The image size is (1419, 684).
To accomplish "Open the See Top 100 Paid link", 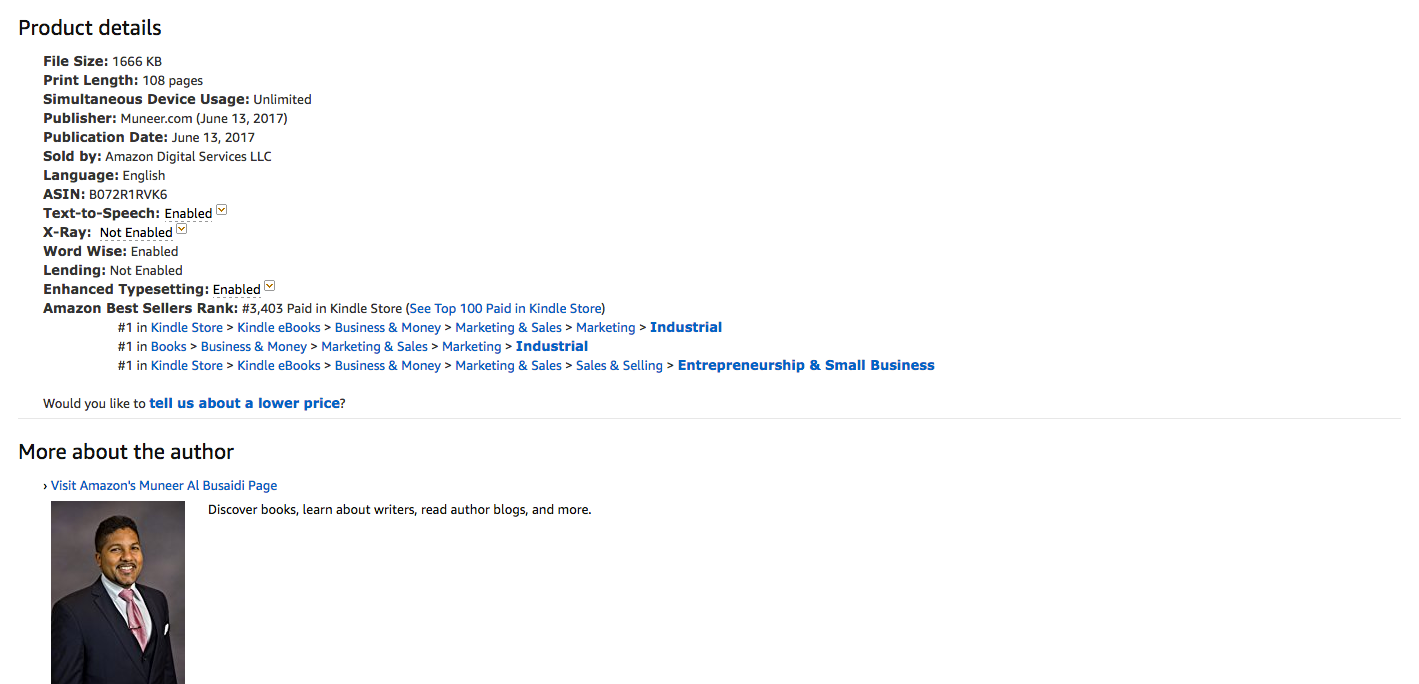I will (505, 309).
